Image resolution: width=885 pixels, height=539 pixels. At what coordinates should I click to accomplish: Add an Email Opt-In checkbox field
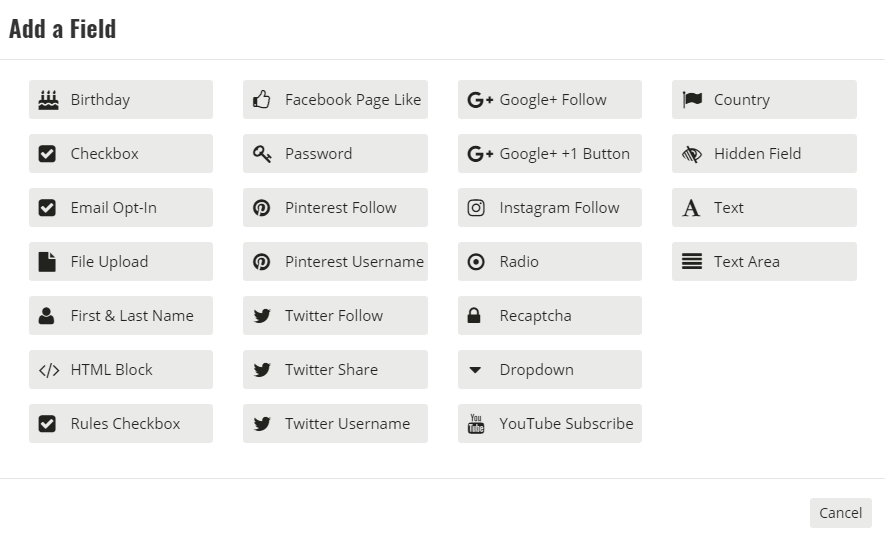[121, 208]
